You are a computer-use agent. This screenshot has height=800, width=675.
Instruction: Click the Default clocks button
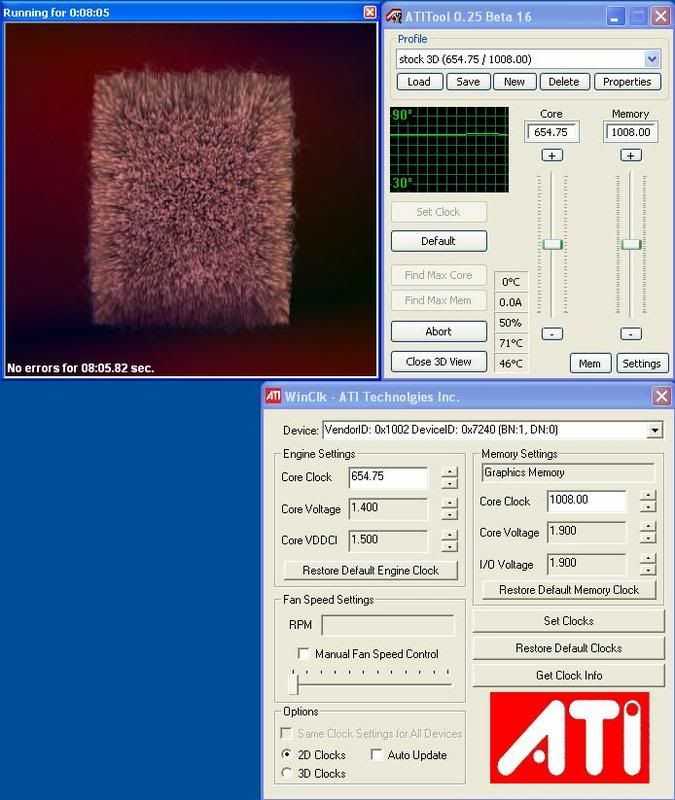click(x=439, y=241)
